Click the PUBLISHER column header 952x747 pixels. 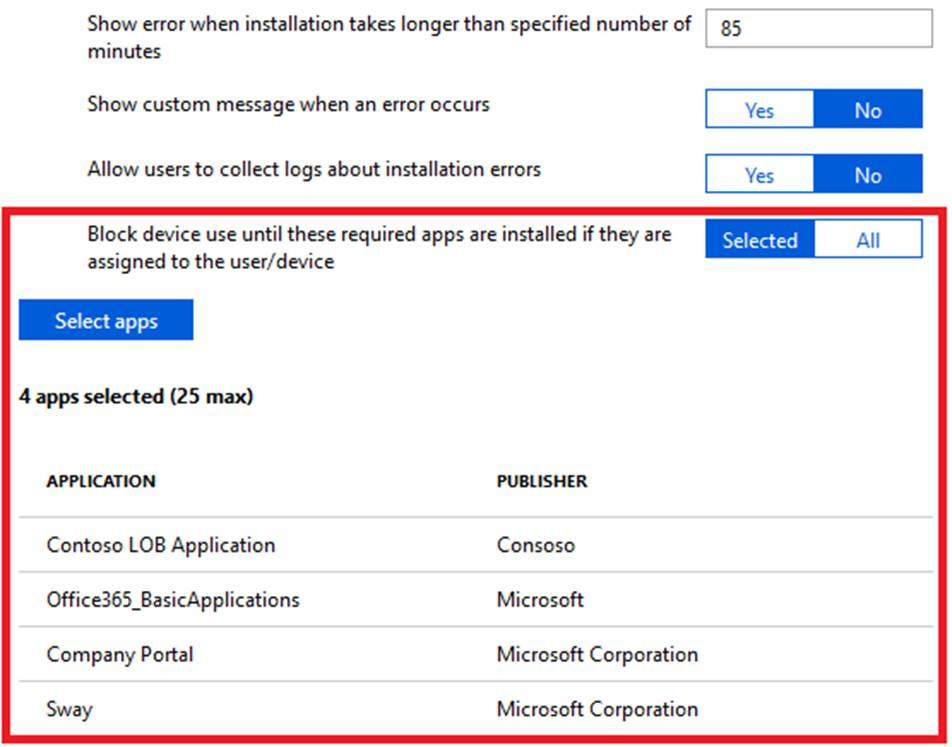pyautogui.click(x=542, y=482)
